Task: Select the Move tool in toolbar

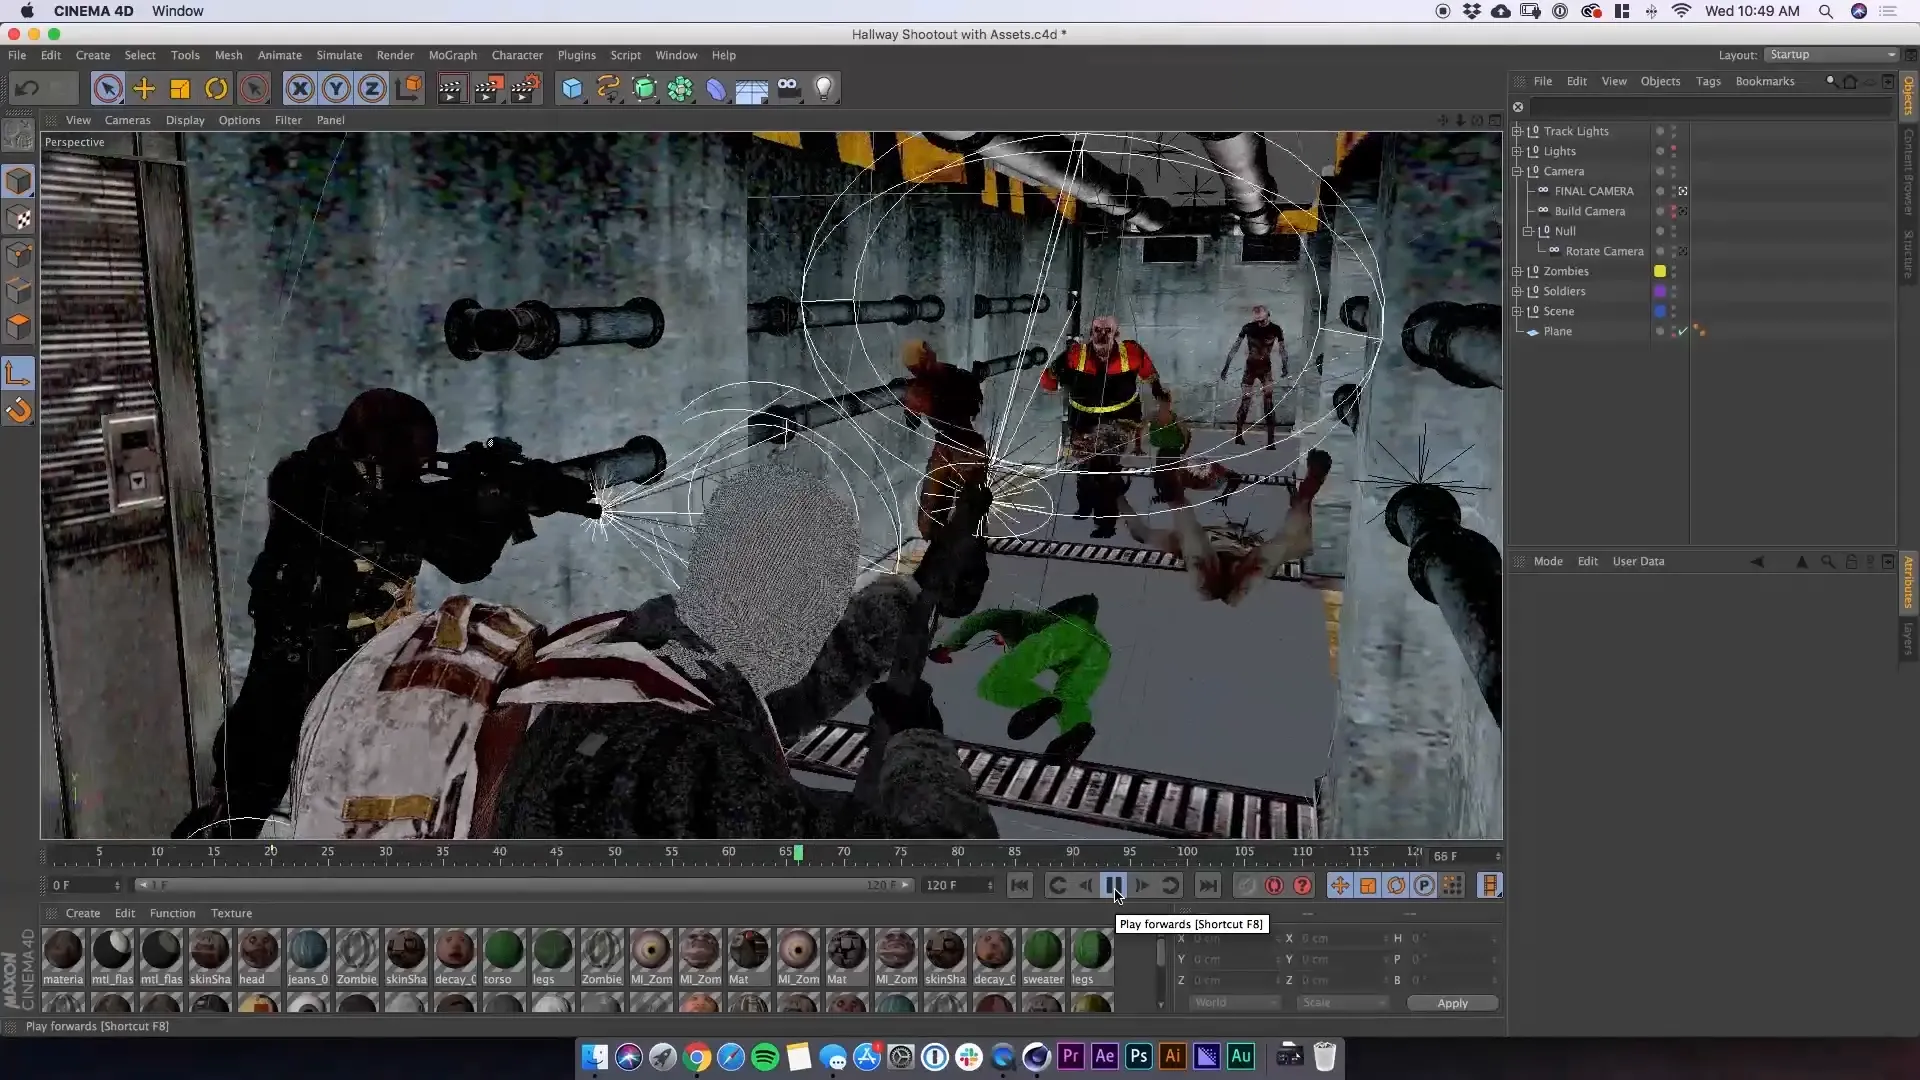Action: coord(144,89)
